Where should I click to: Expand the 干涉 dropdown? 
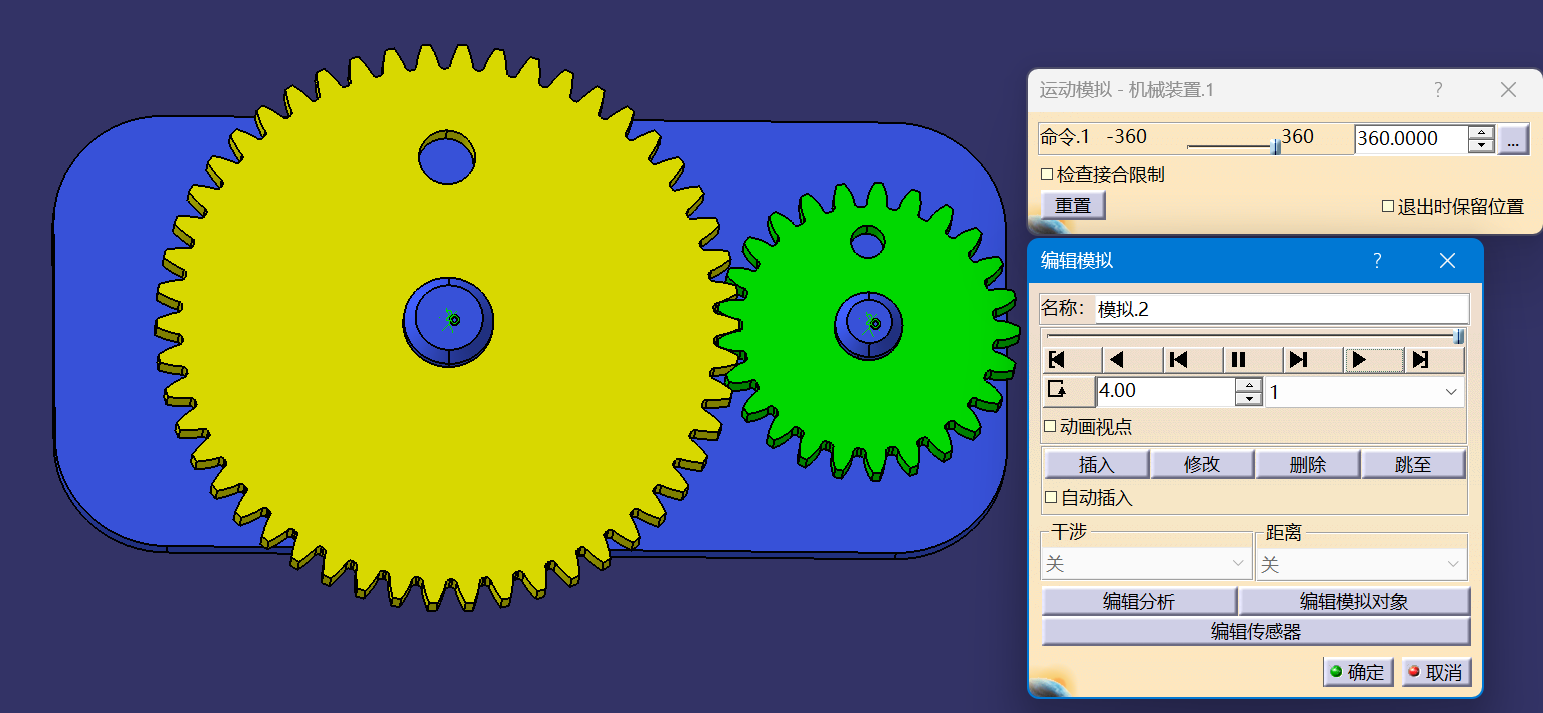(1146, 565)
